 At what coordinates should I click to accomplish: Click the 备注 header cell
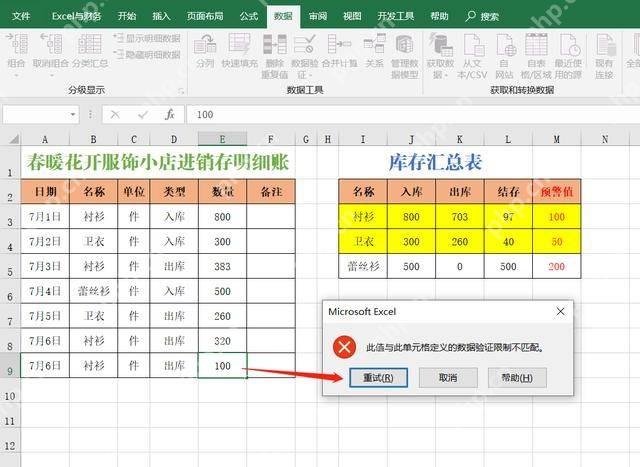[271, 191]
